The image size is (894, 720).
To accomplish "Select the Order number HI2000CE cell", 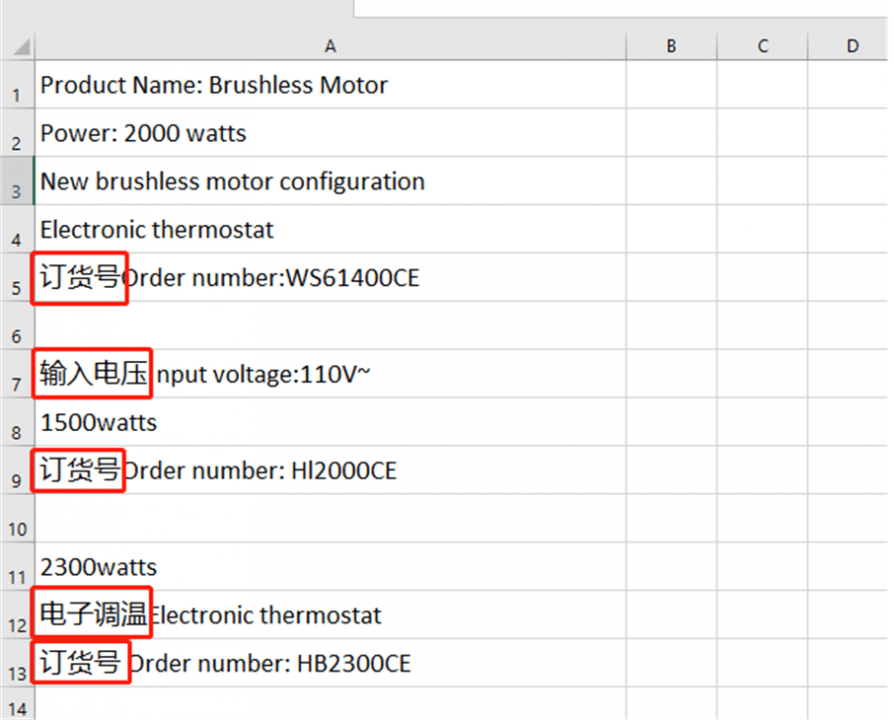I will [330, 470].
